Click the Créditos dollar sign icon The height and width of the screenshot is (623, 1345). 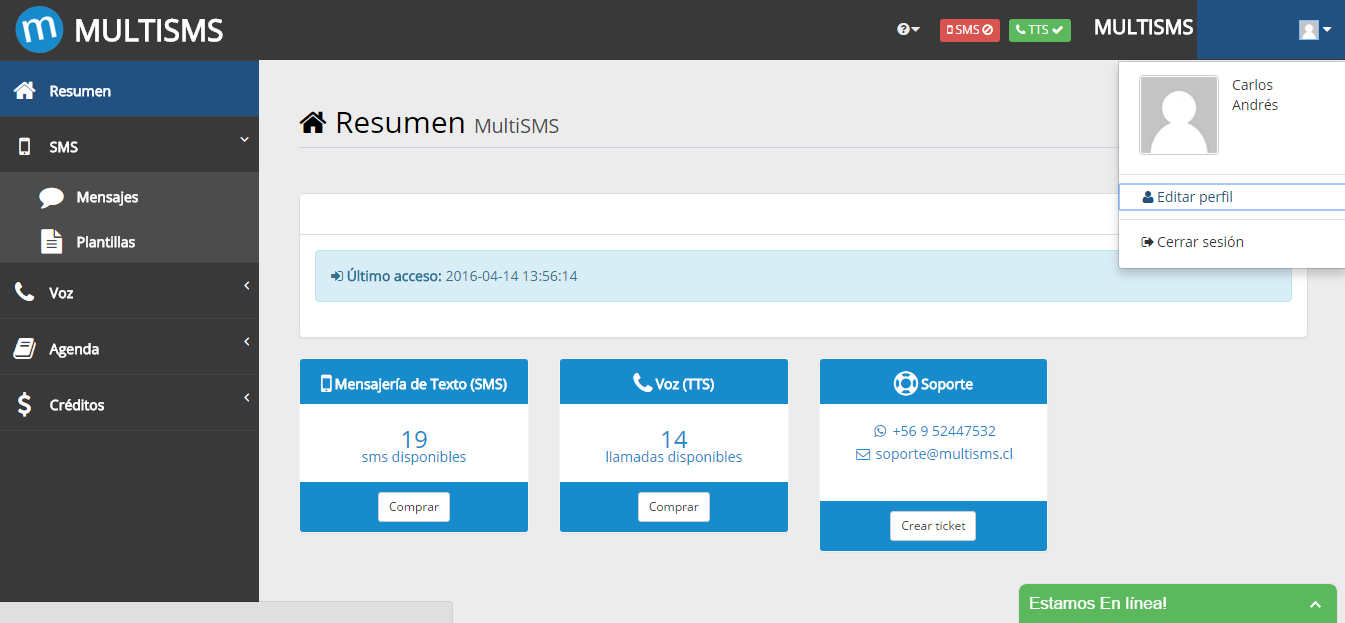click(x=24, y=405)
